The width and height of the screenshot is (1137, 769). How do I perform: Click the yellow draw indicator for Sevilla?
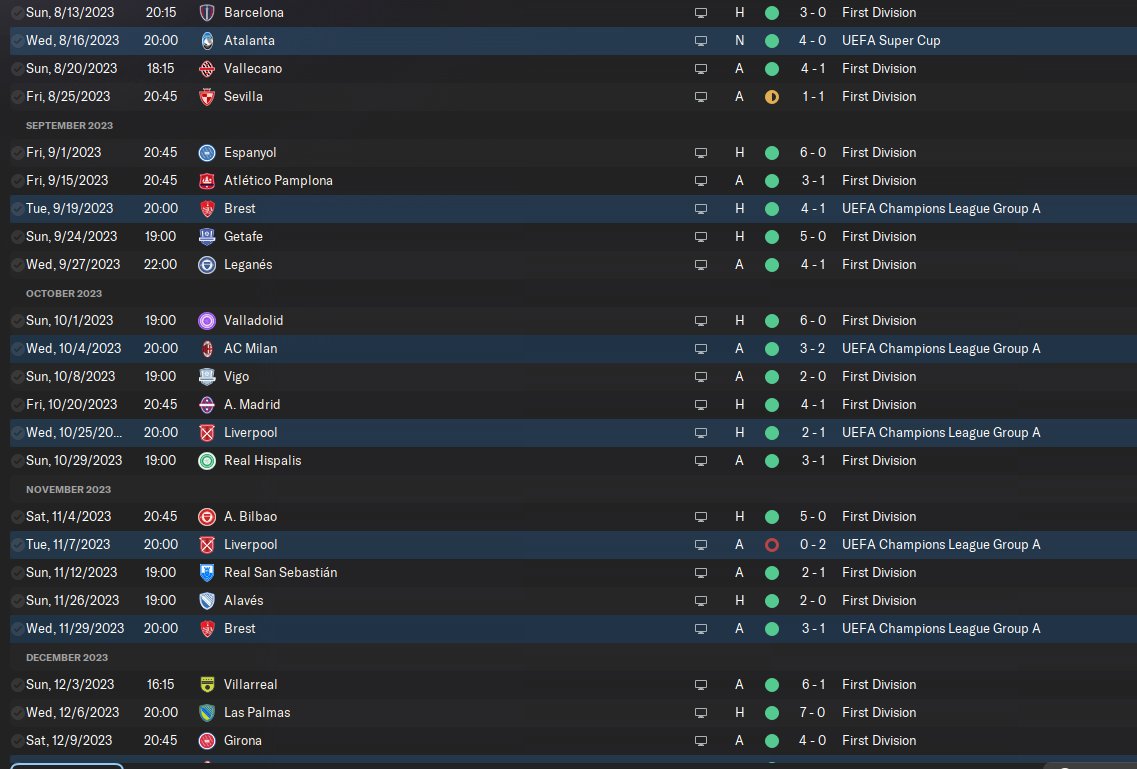click(772, 96)
